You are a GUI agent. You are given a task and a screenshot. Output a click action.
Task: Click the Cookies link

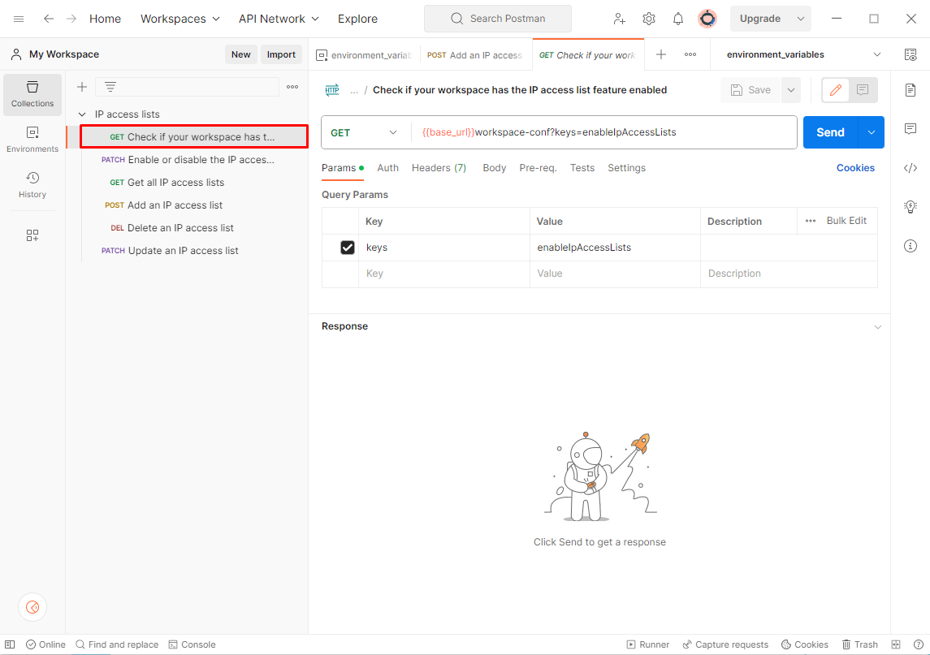[x=855, y=168]
